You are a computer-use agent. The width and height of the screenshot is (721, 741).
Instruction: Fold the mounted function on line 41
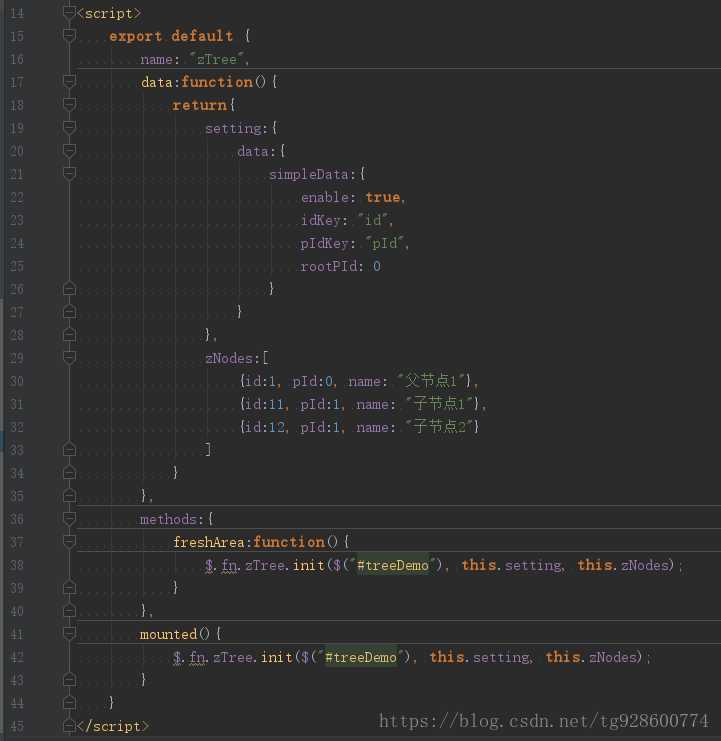[69, 634]
